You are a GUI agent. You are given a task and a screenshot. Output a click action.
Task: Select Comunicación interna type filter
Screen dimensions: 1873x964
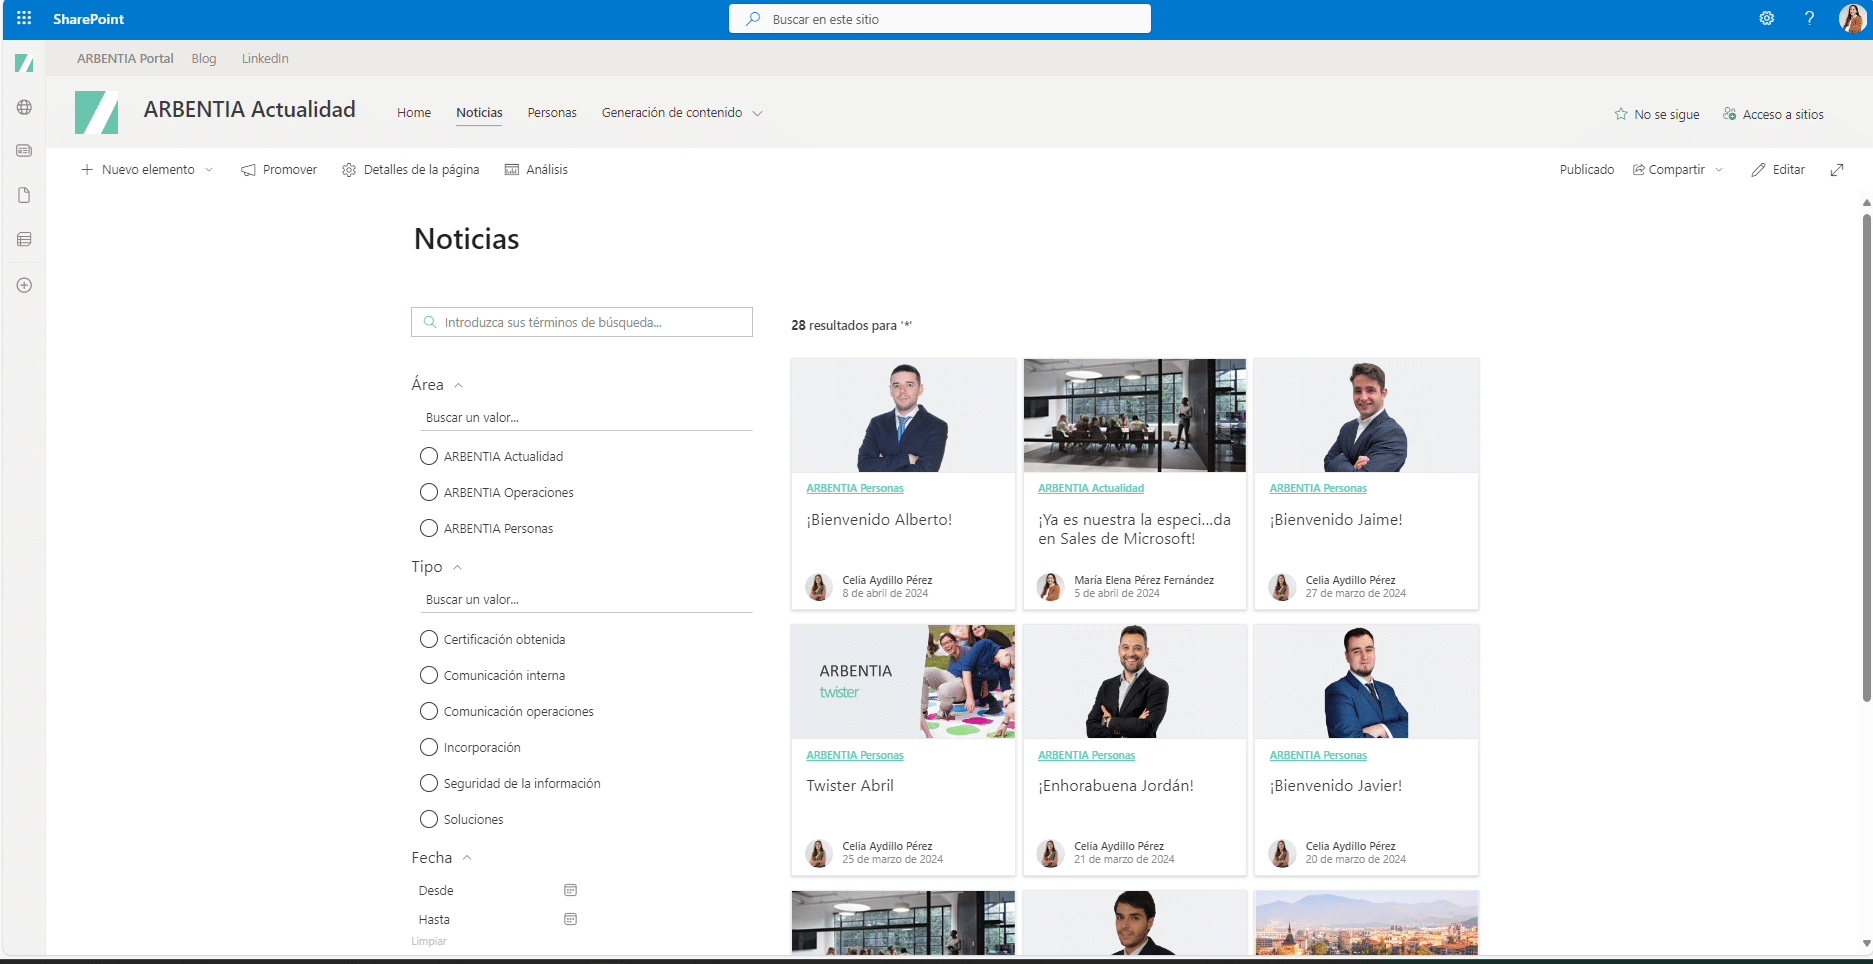pyautogui.click(x=429, y=675)
